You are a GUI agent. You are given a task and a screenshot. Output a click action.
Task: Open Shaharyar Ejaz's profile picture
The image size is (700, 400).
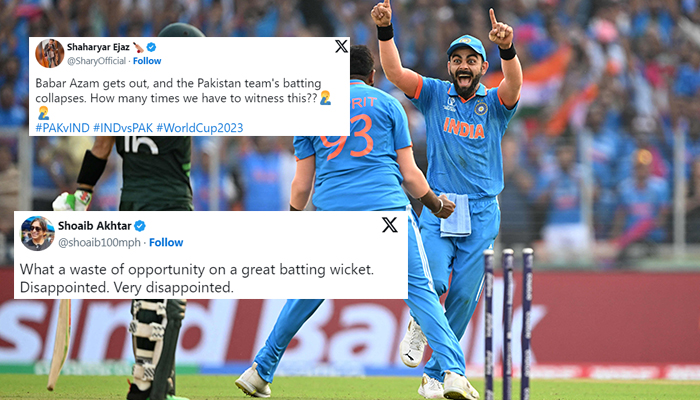pyautogui.click(x=50, y=53)
